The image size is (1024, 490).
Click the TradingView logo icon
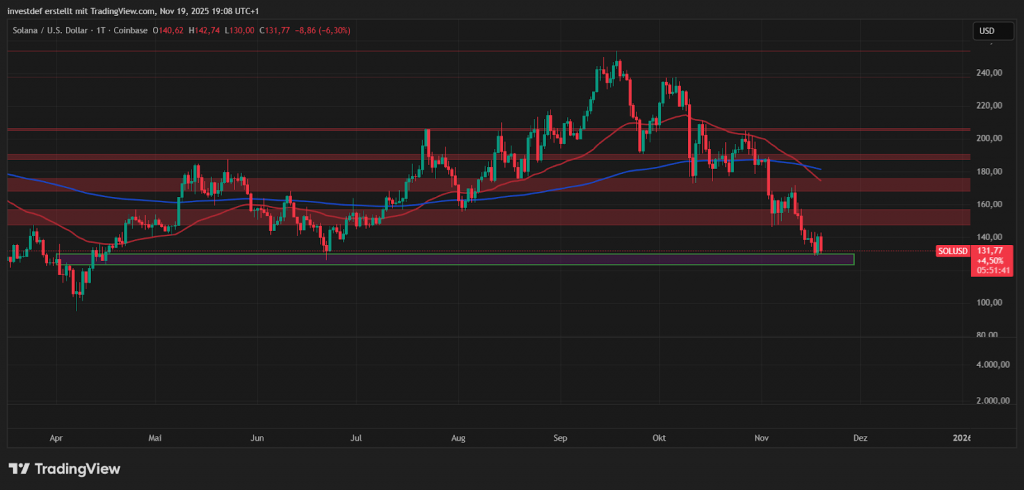(x=19, y=468)
